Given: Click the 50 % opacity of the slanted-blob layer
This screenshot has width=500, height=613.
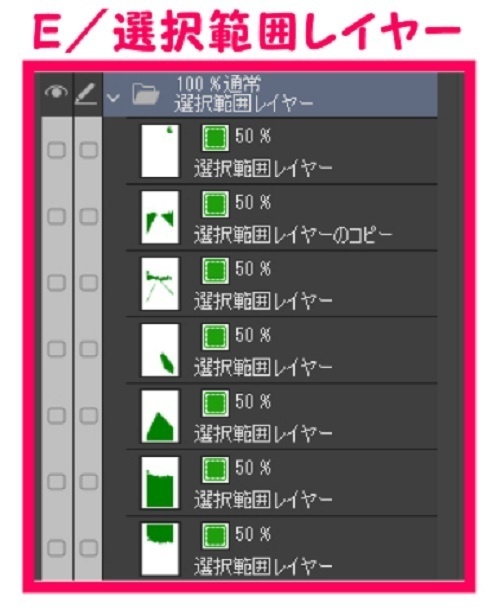Looking at the screenshot, I should click(x=253, y=335).
